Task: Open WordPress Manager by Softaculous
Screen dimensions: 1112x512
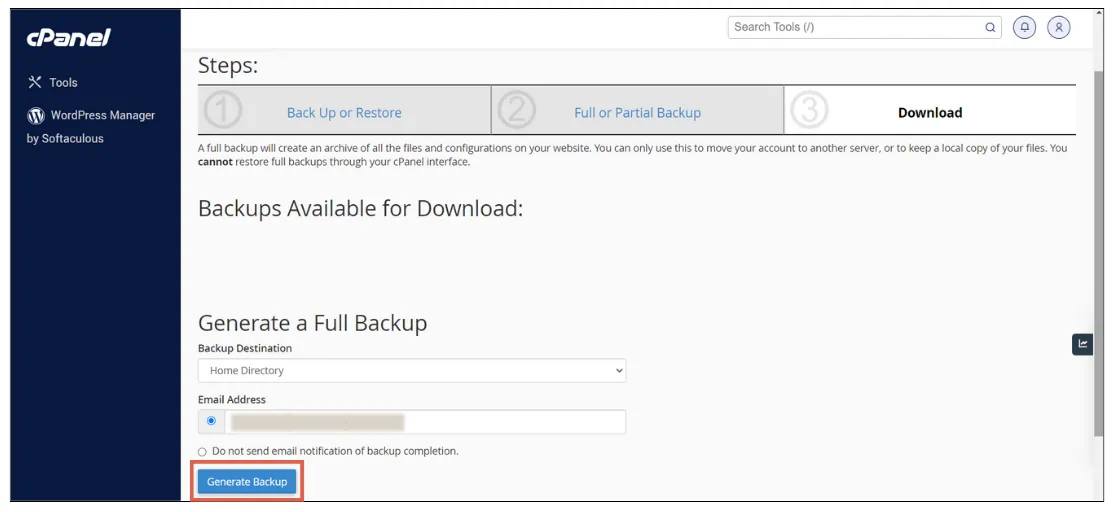Action: pos(91,126)
